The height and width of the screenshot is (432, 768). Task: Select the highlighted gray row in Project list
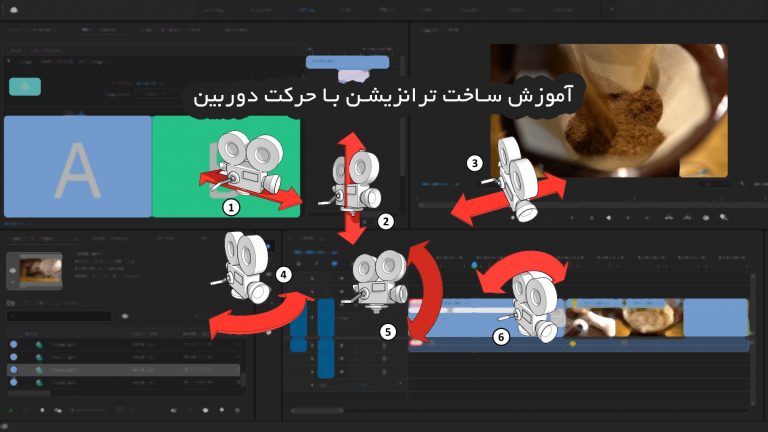[x=123, y=370]
